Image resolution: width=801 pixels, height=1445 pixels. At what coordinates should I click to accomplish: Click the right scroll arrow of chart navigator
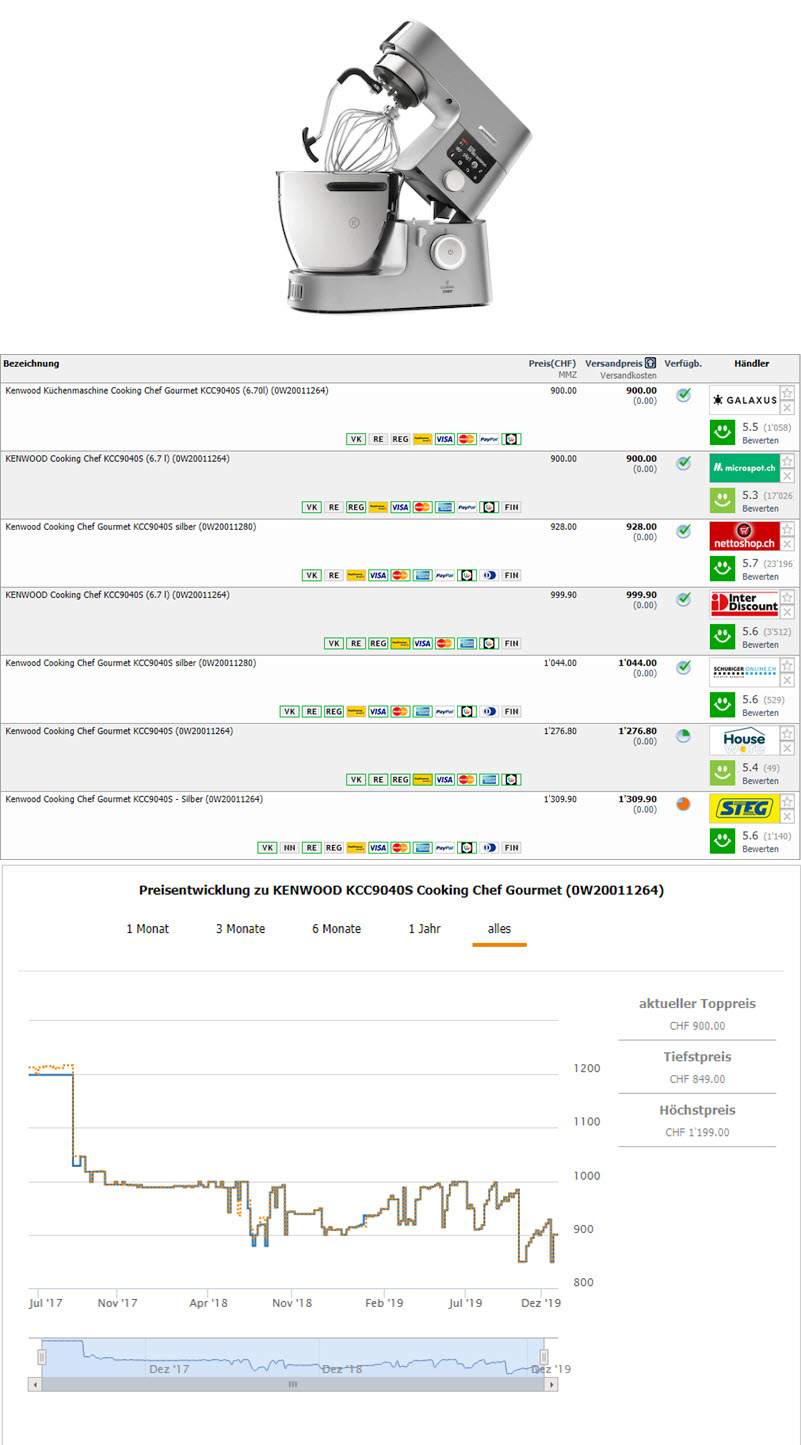551,1384
